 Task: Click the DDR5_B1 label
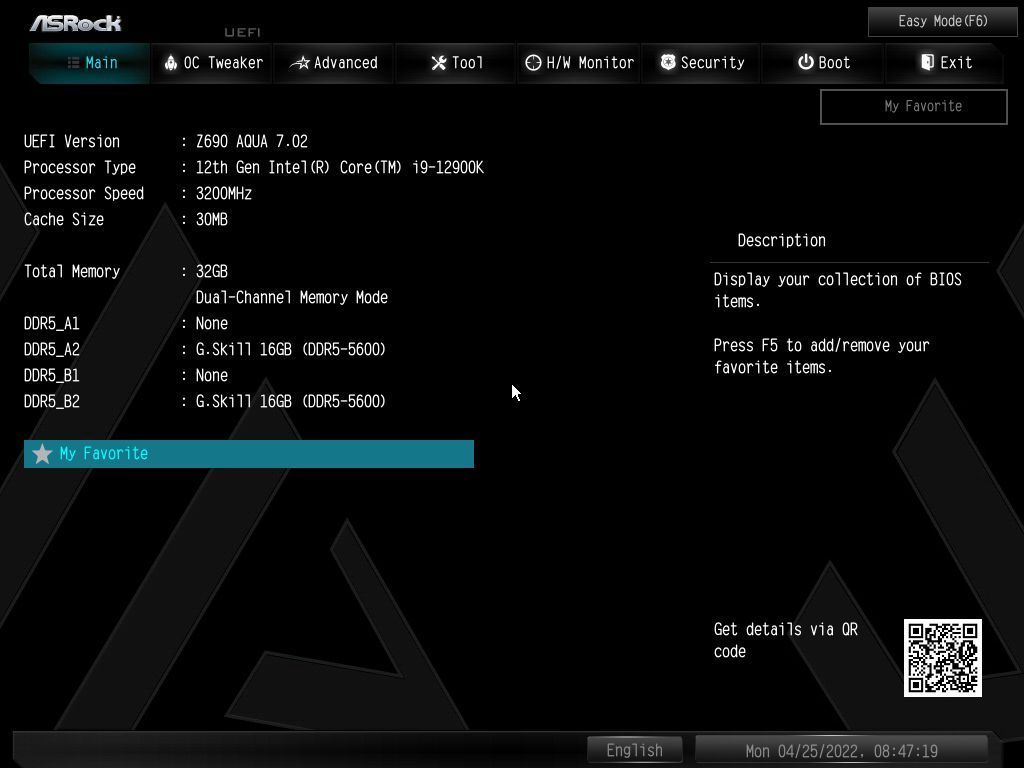point(52,376)
